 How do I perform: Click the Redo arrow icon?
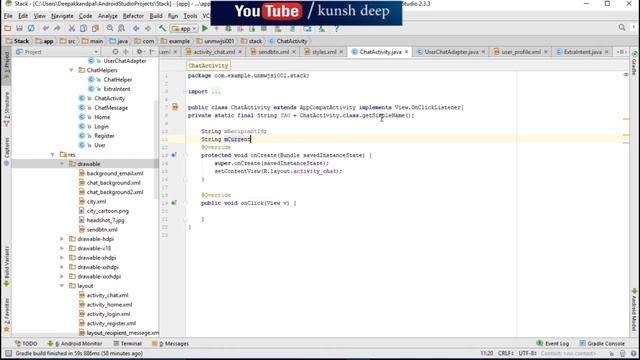coord(57,28)
